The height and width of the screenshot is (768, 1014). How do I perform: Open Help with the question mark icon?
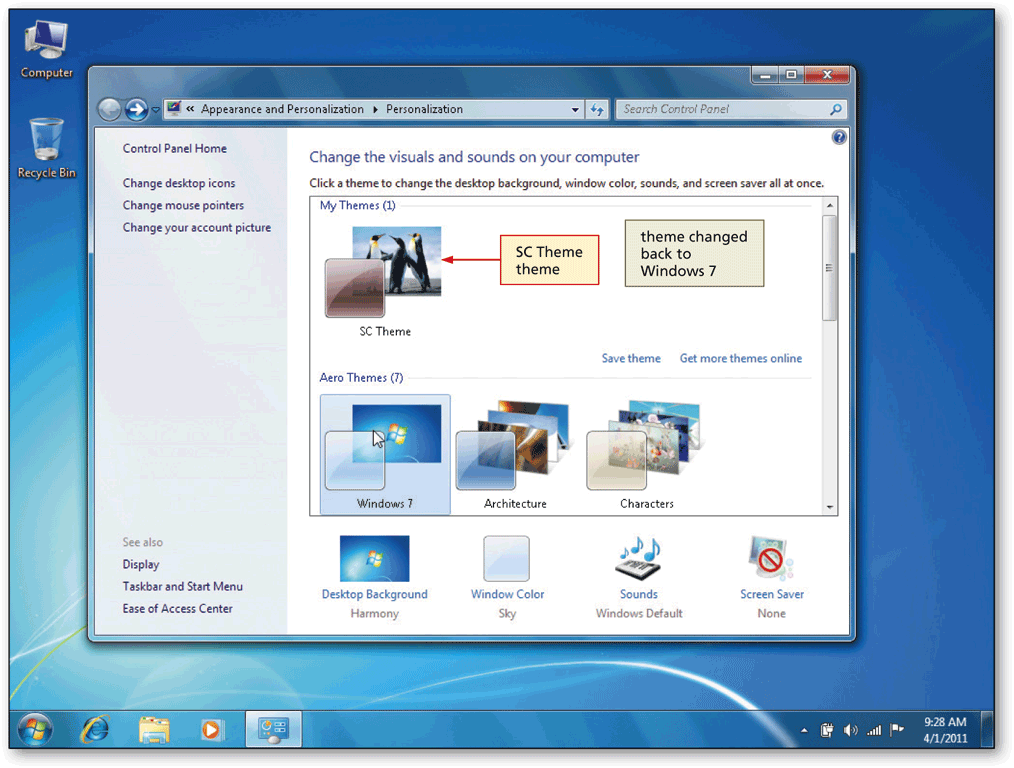[x=839, y=137]
